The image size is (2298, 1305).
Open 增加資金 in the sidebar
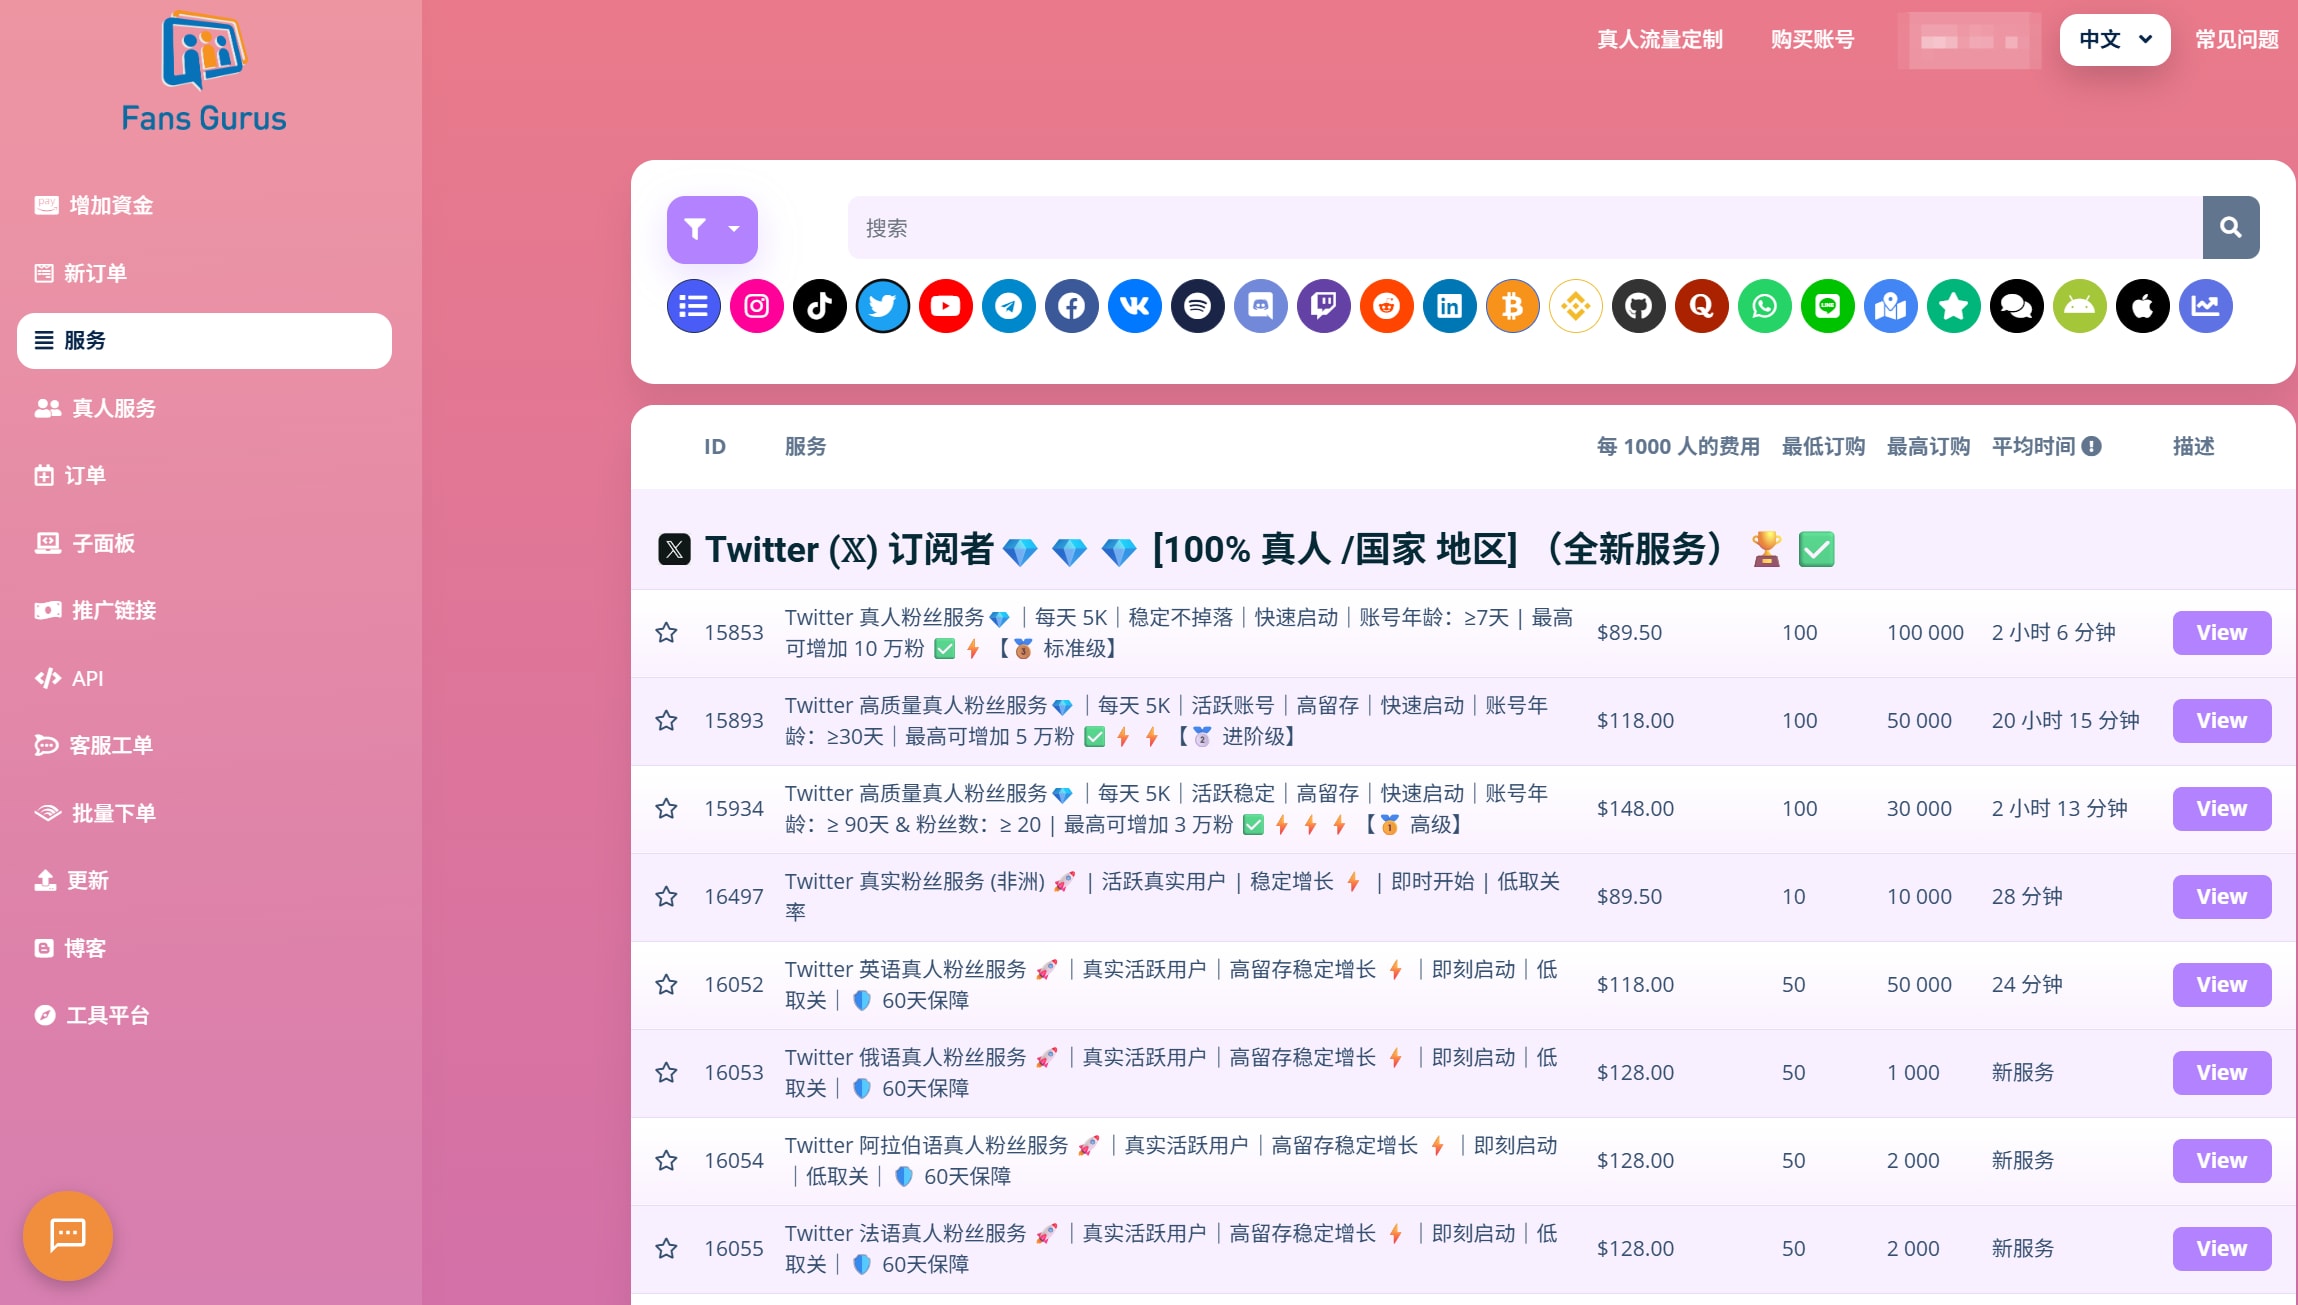click(204, 206)
